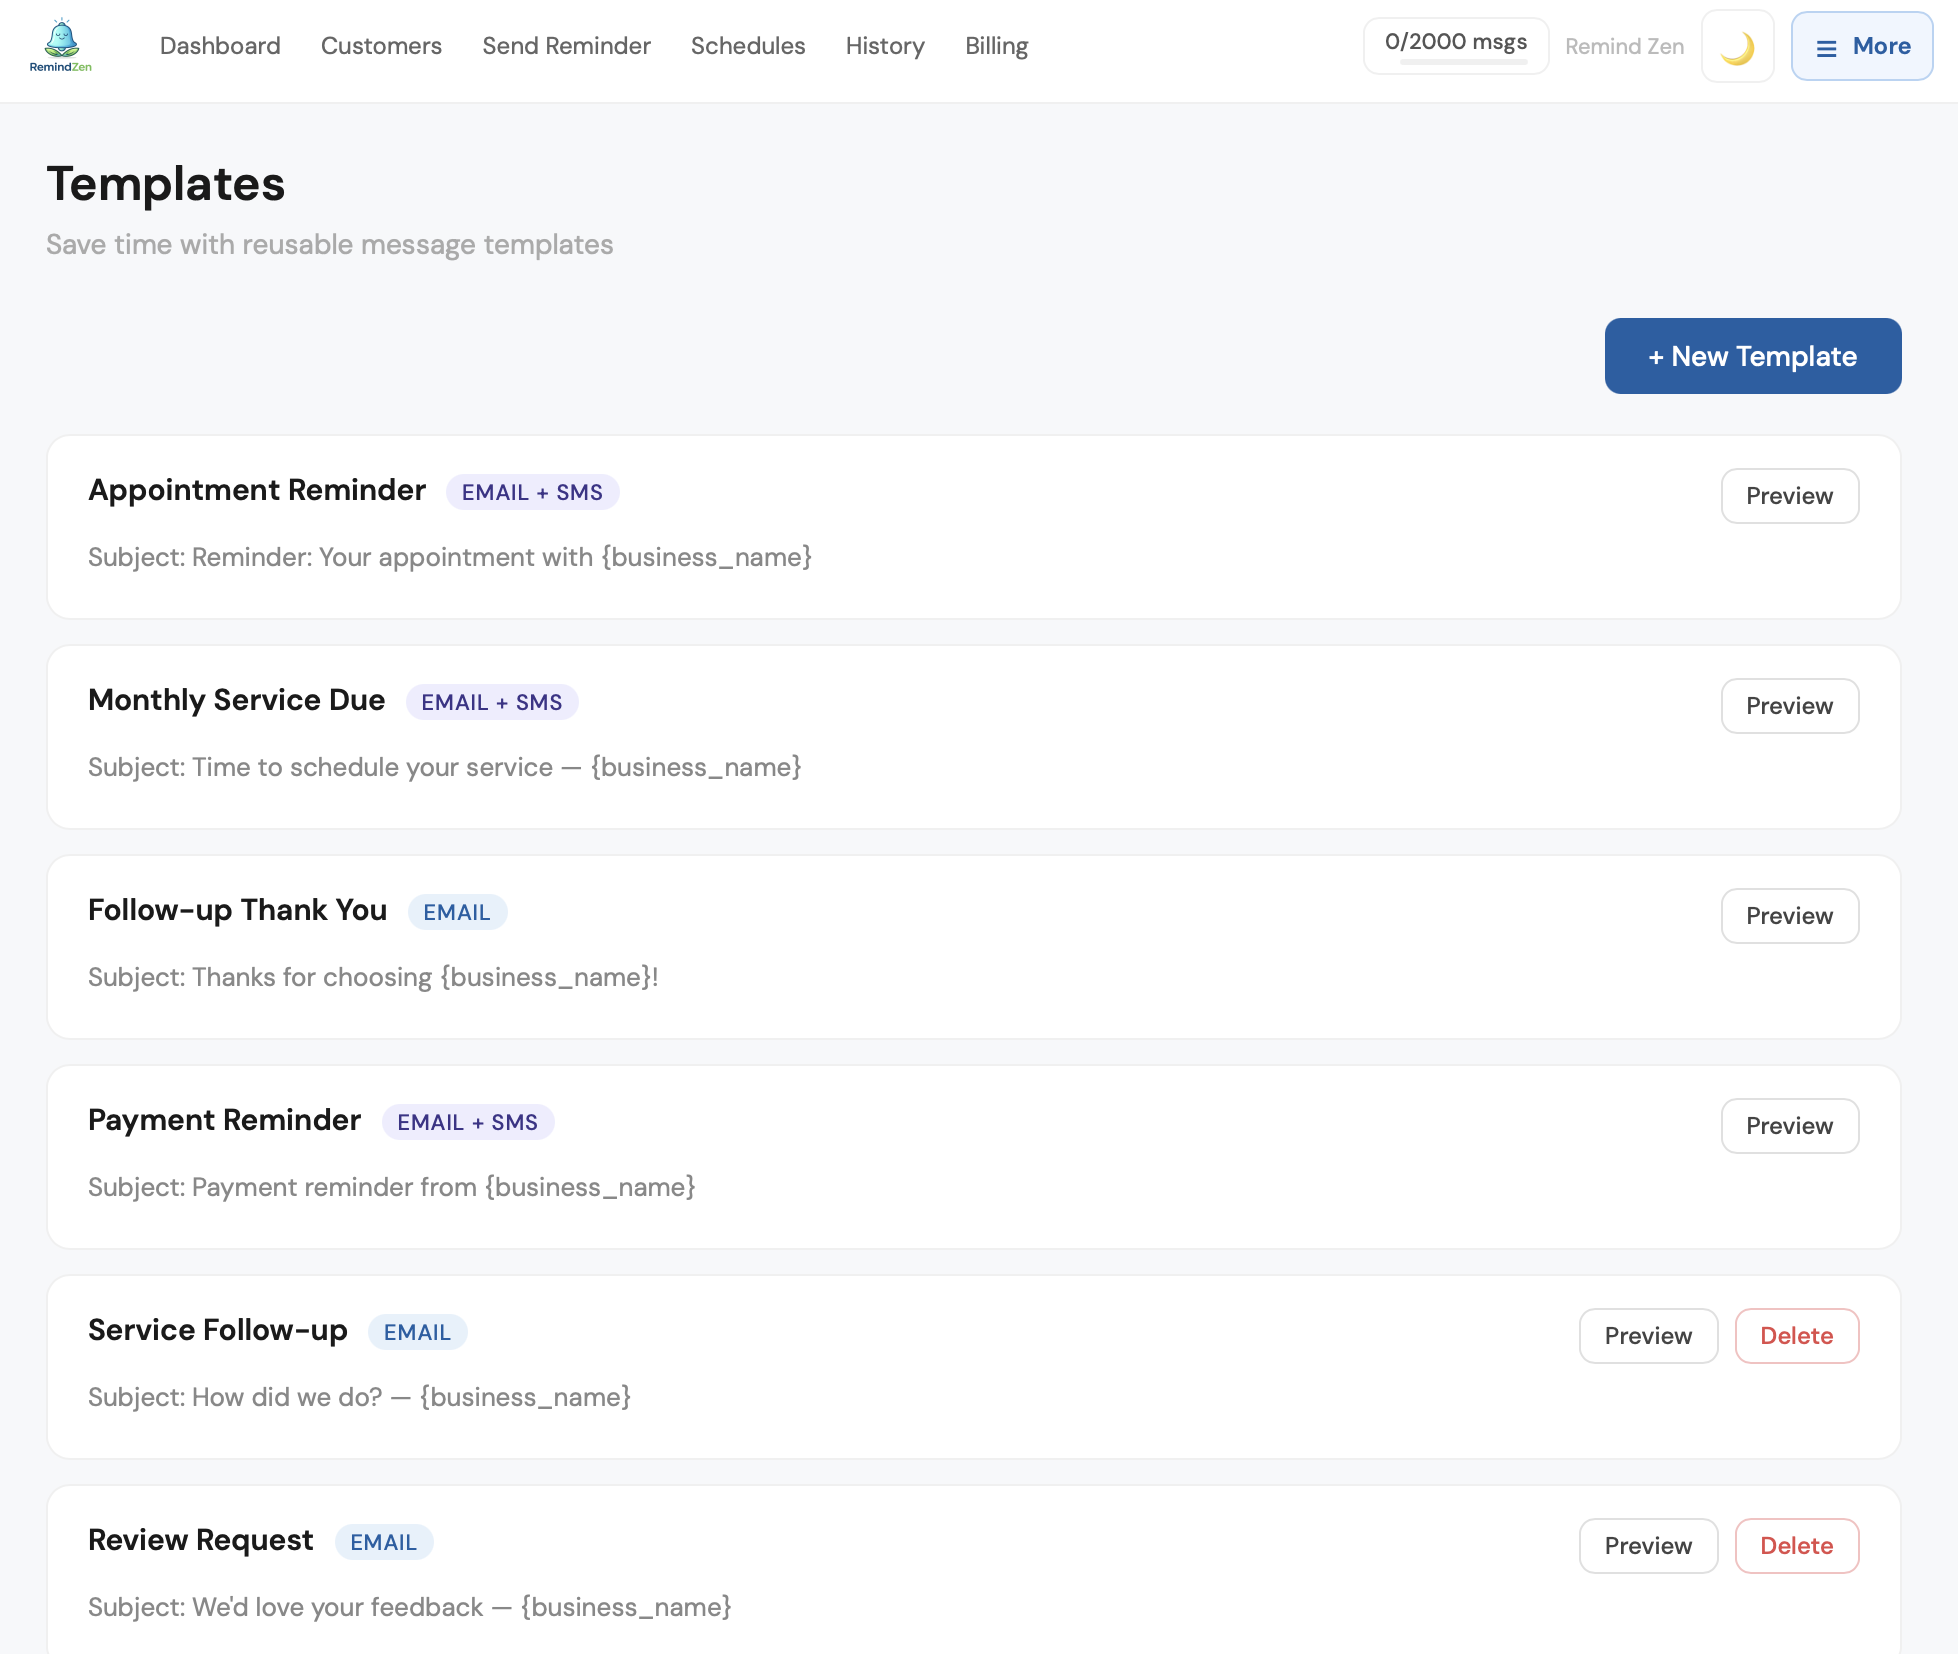This screenshot has width=1958, height=1654.
Task: Select the Payment Reminder template title
Action: (x=224, y=1120)
